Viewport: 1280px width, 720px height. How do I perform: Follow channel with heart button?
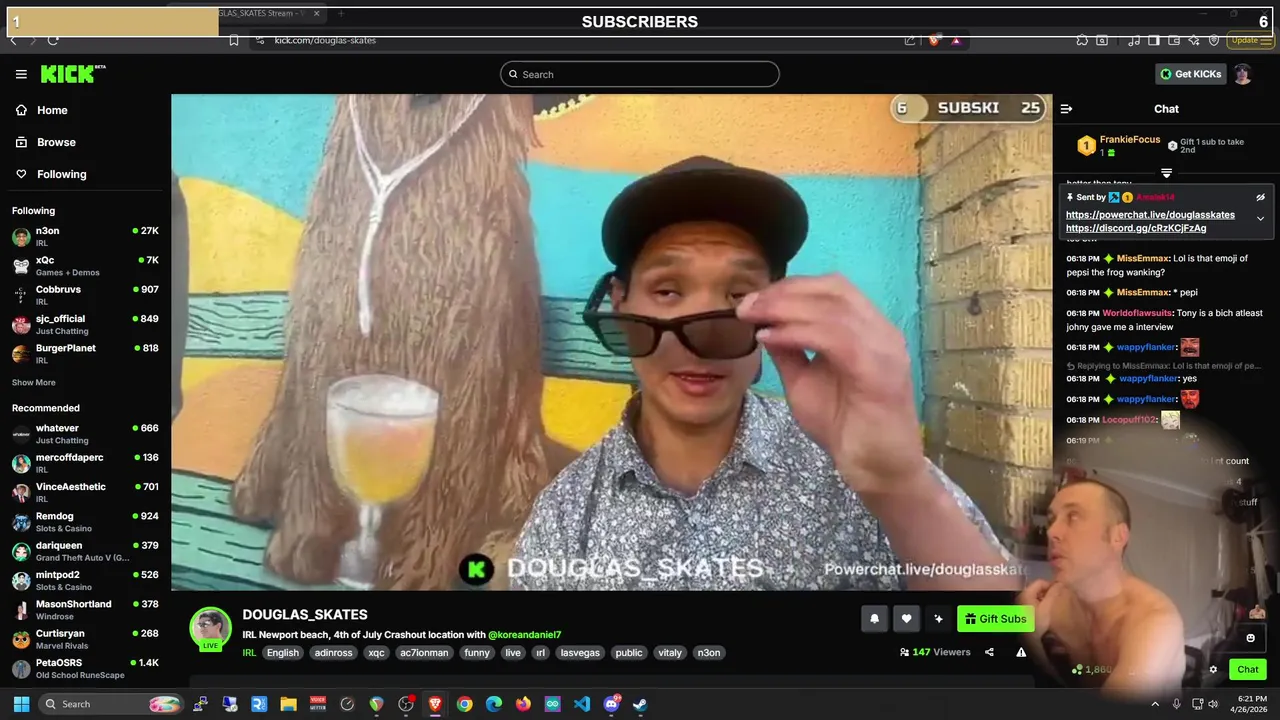[906, 619]
